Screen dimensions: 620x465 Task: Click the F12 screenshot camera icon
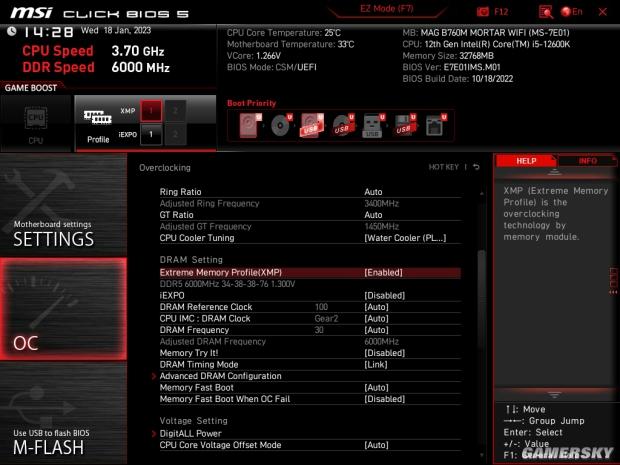(x=482, y=12)
